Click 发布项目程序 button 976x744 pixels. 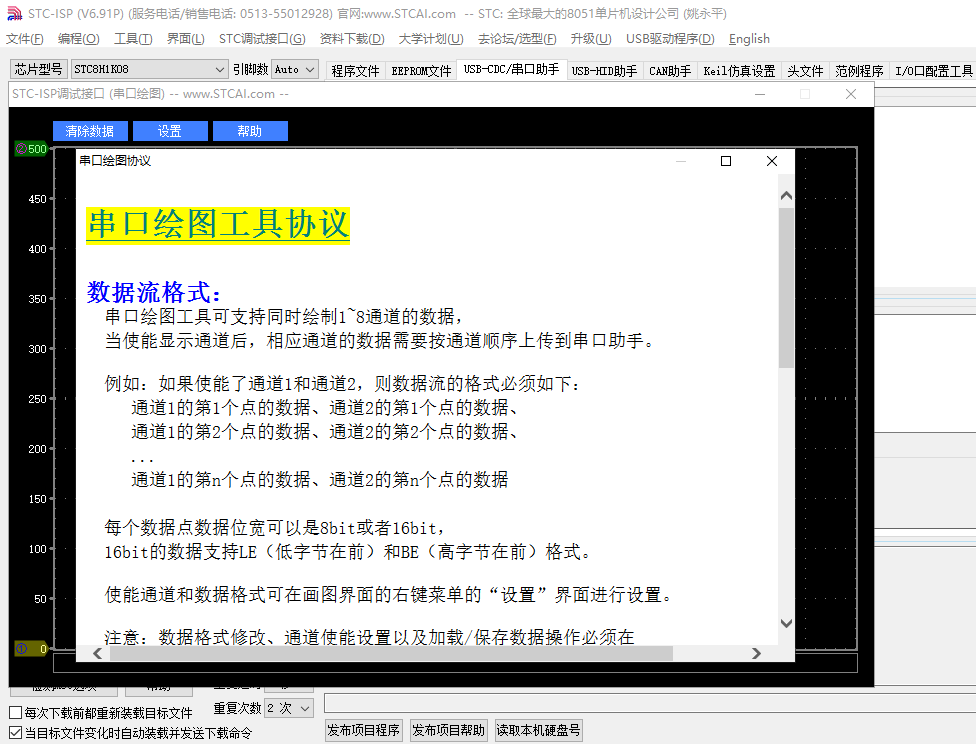[364, 730]
